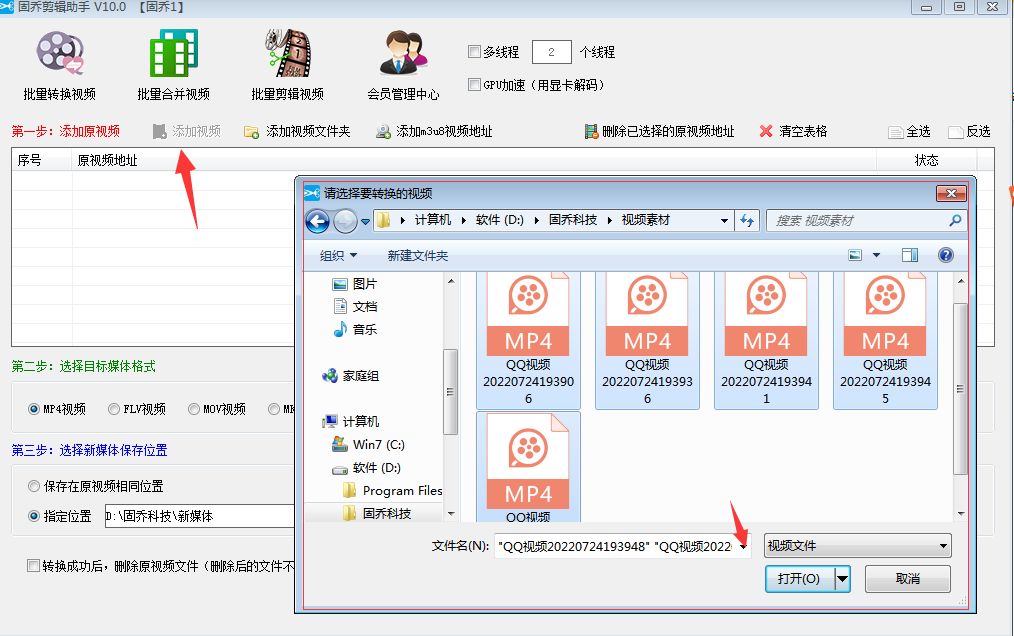
Task: Select the FLV视频 radio button
Action: pyautogui.click(x=114, y=409)
